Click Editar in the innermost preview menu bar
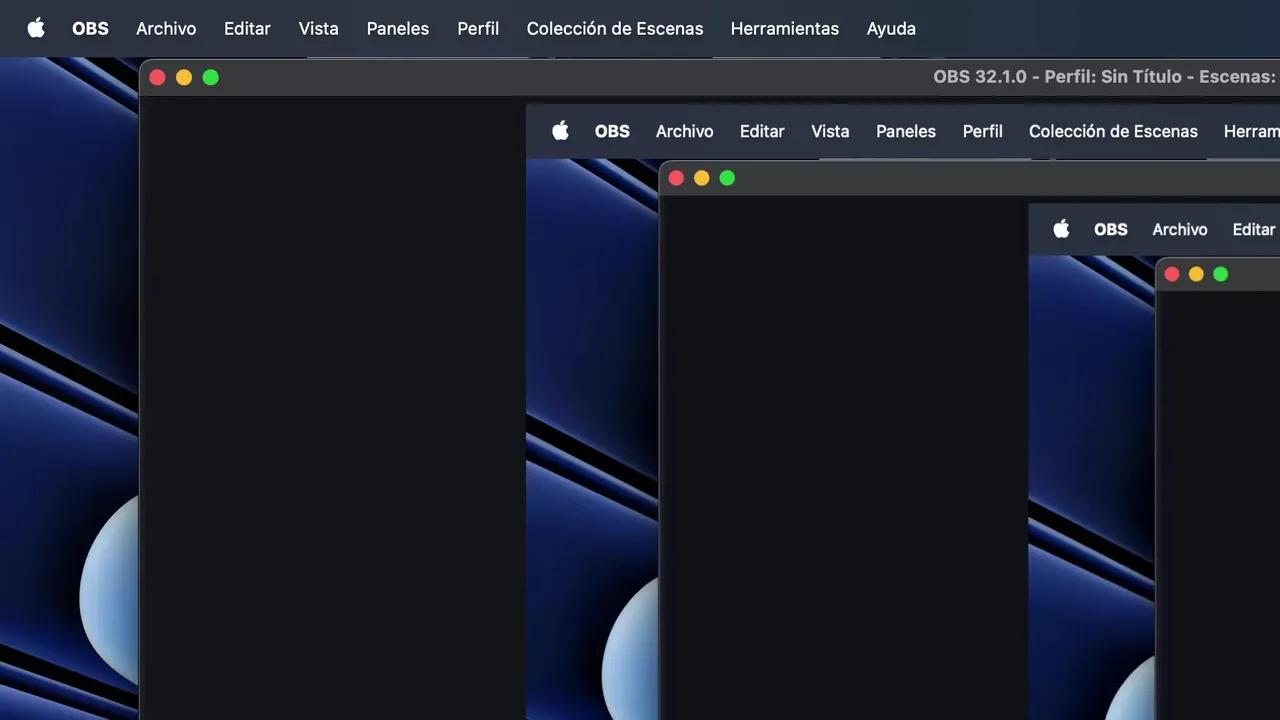This screenshot has height=720, width=1280. 1254,229
